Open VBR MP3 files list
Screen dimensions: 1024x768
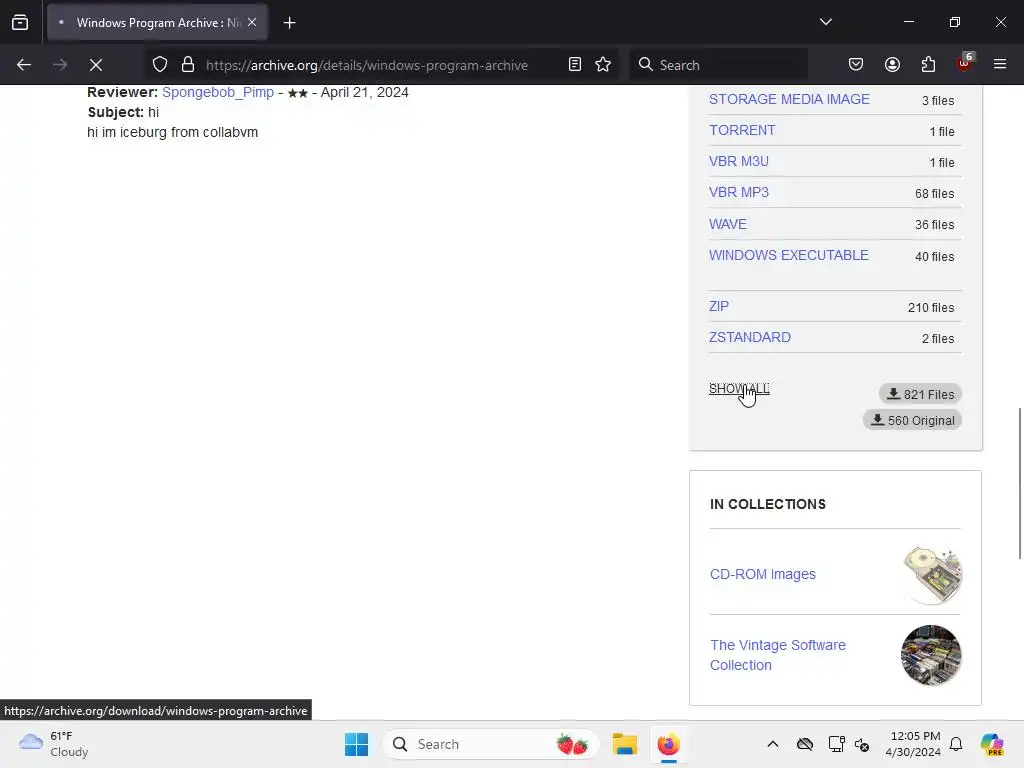coord(739,192)
